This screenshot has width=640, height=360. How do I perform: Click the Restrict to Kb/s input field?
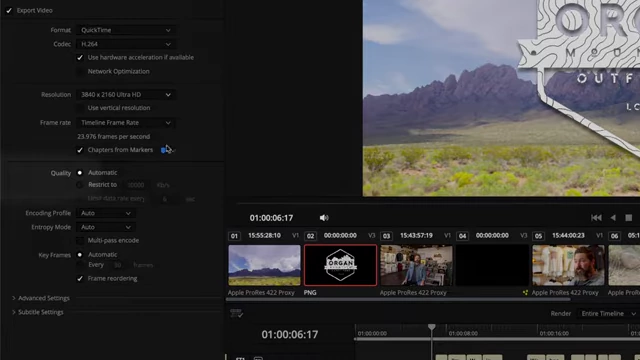click(136, 185)
